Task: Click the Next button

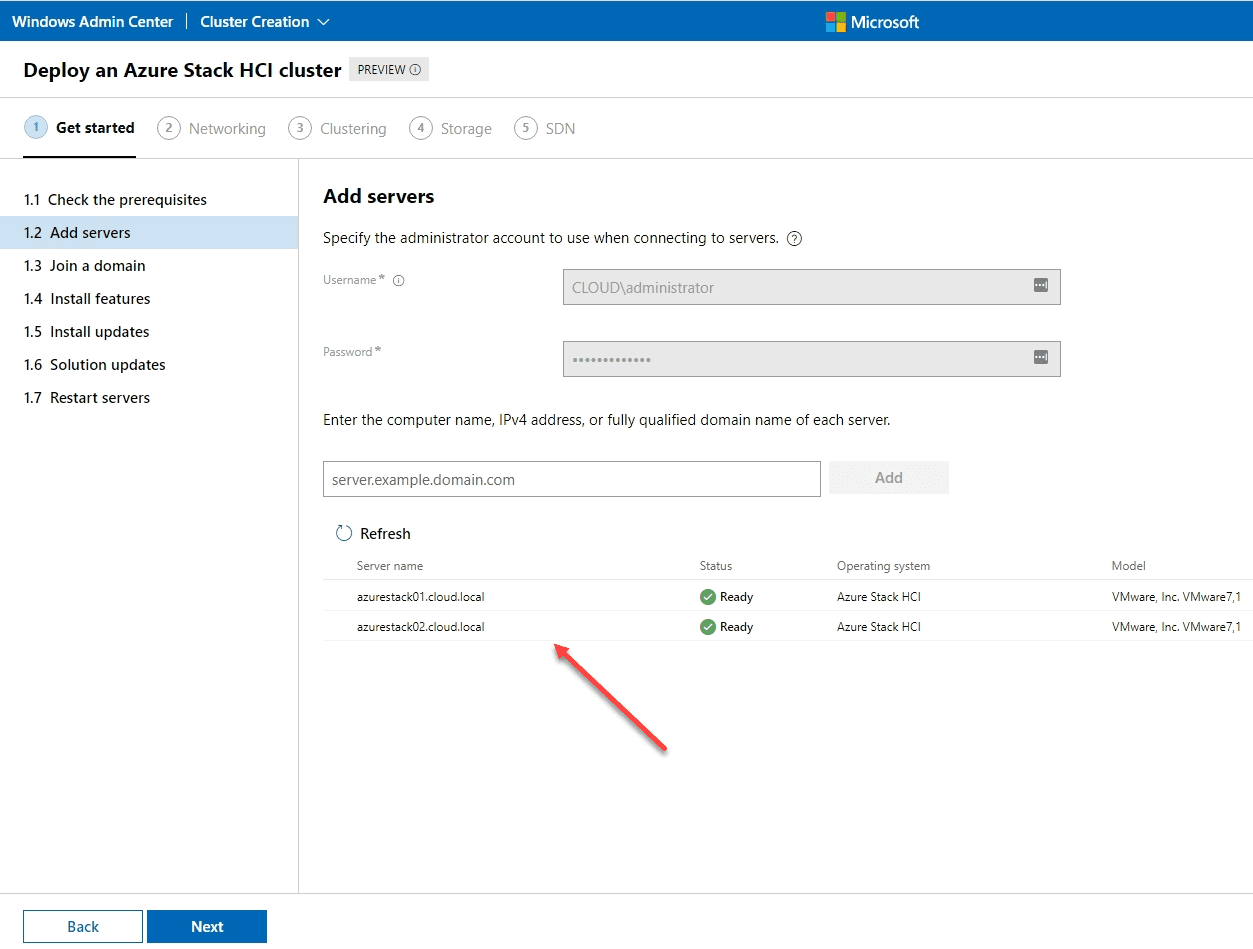Action: (x=207, y=927)
